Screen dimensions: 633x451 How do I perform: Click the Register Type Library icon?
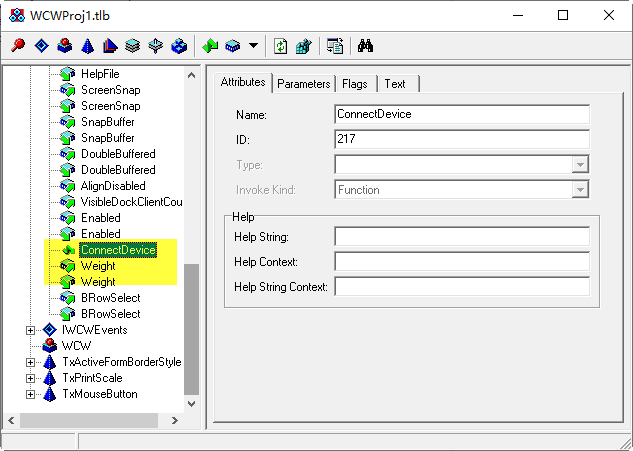click(x=303, y=46)
